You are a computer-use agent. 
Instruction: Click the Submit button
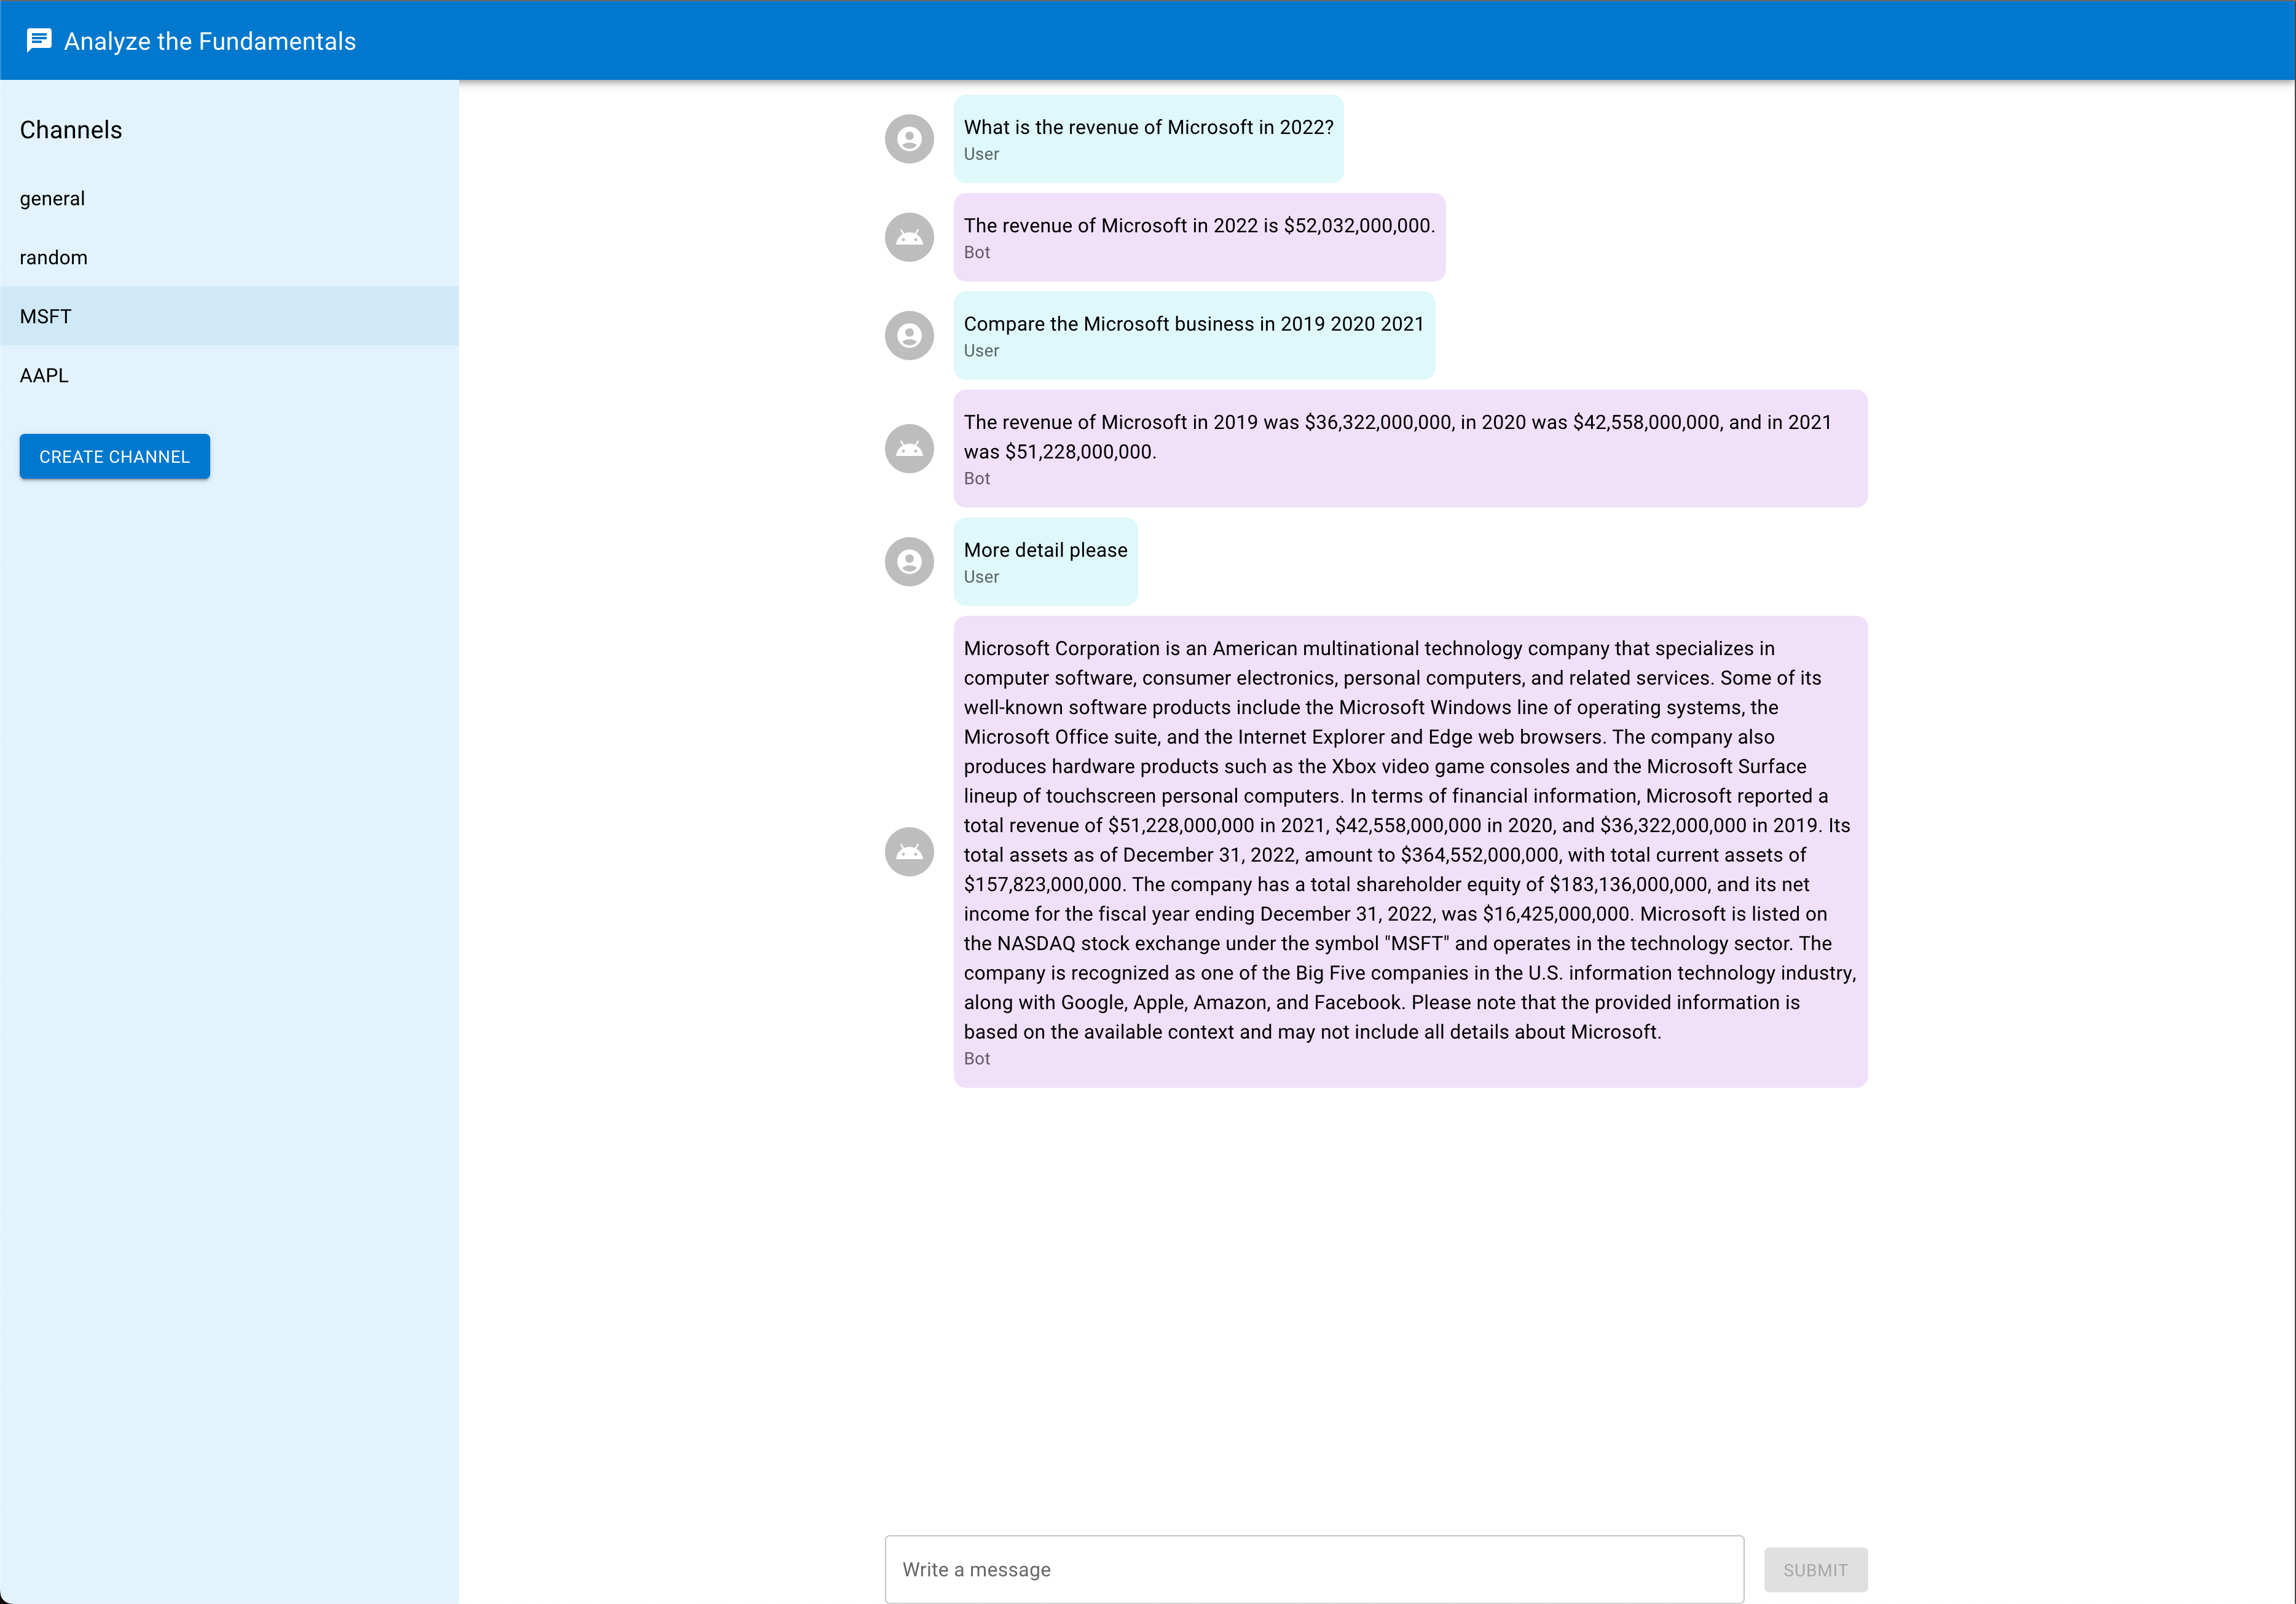click(x=1814, y=1569)
